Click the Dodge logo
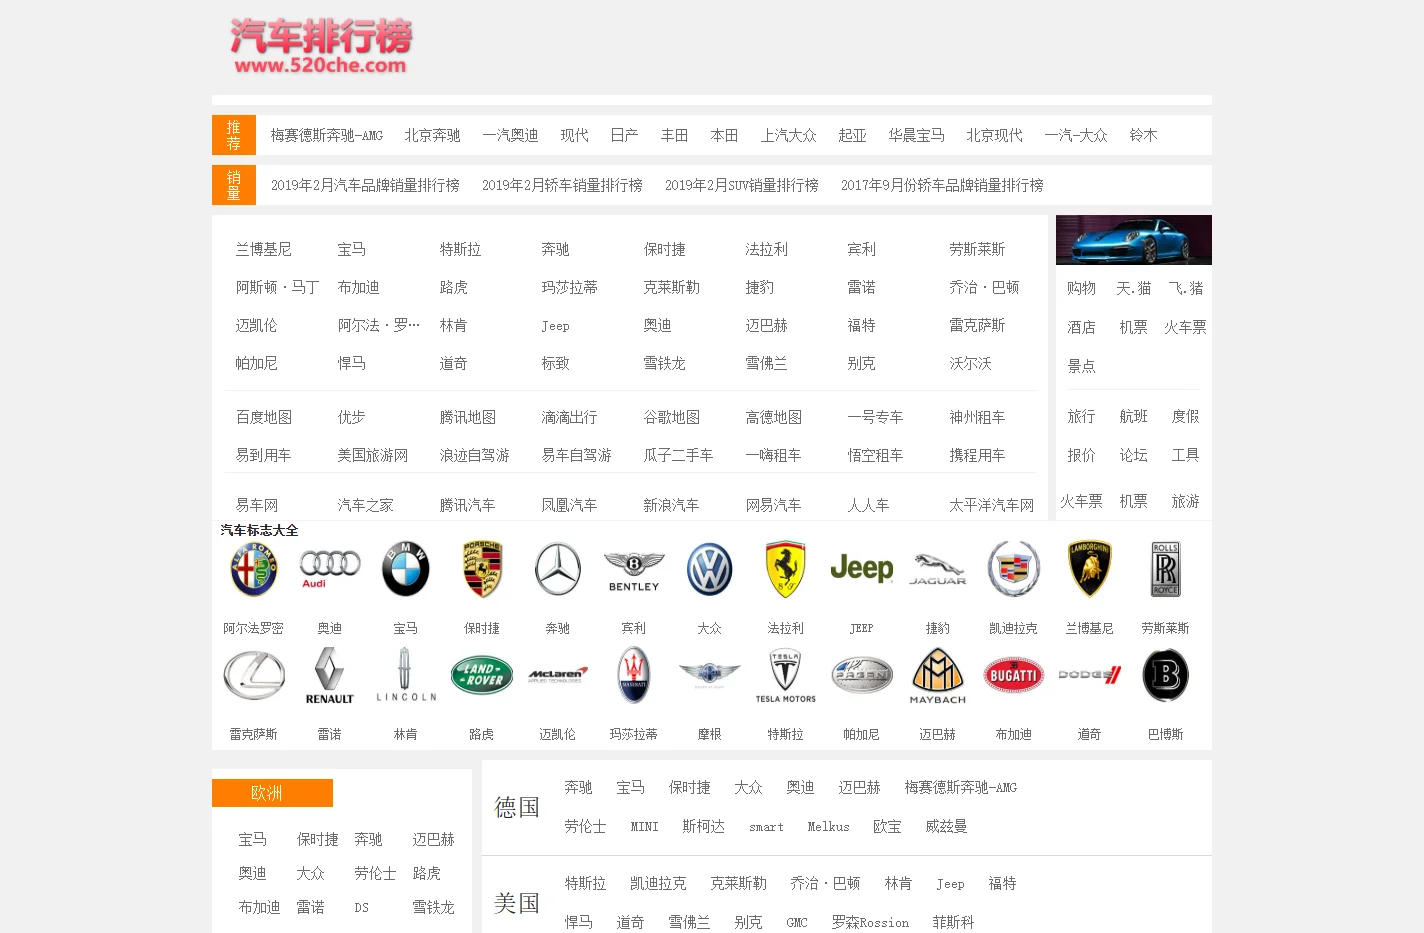Screen dimensions: 1424x933 pyautogui.click(x=1090, y=675)
